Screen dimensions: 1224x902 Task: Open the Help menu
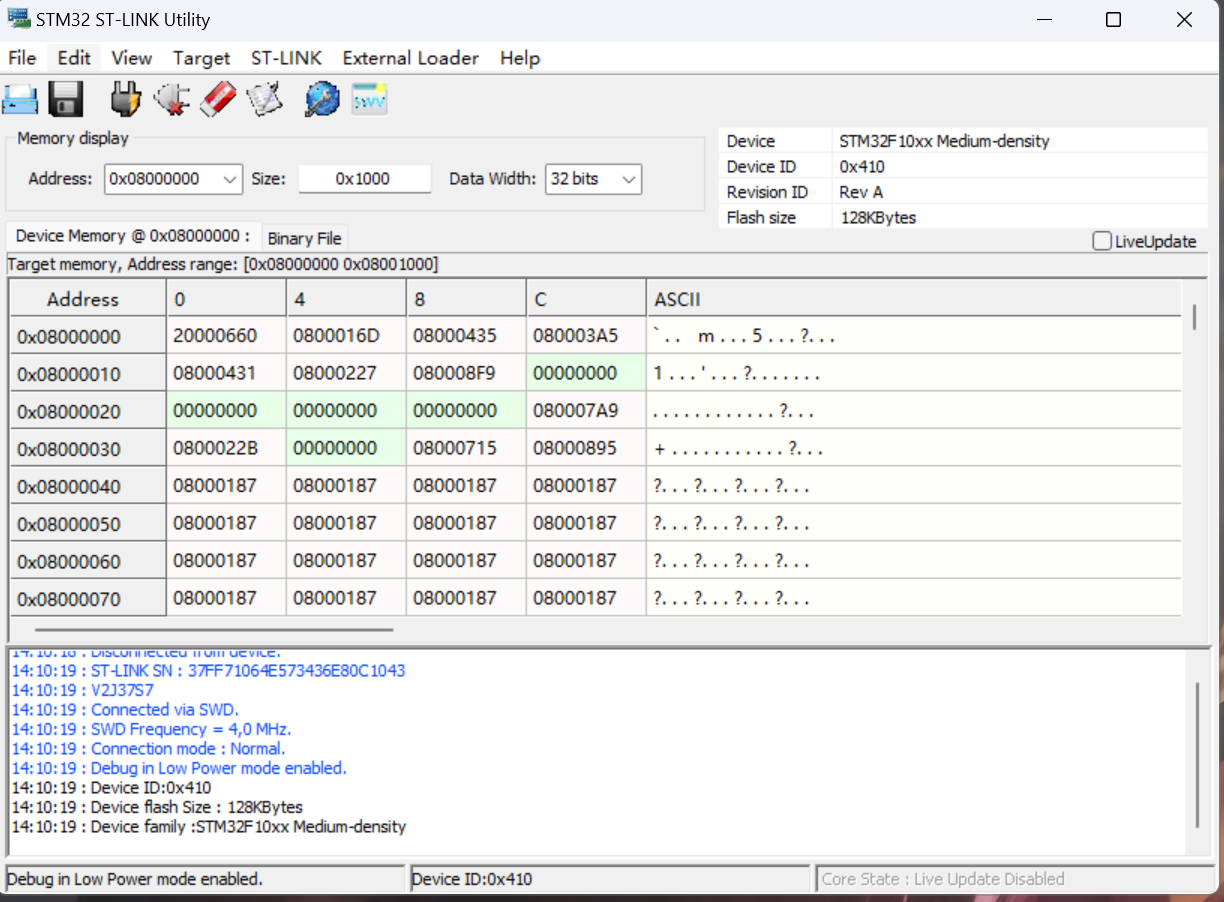(520, 58)
